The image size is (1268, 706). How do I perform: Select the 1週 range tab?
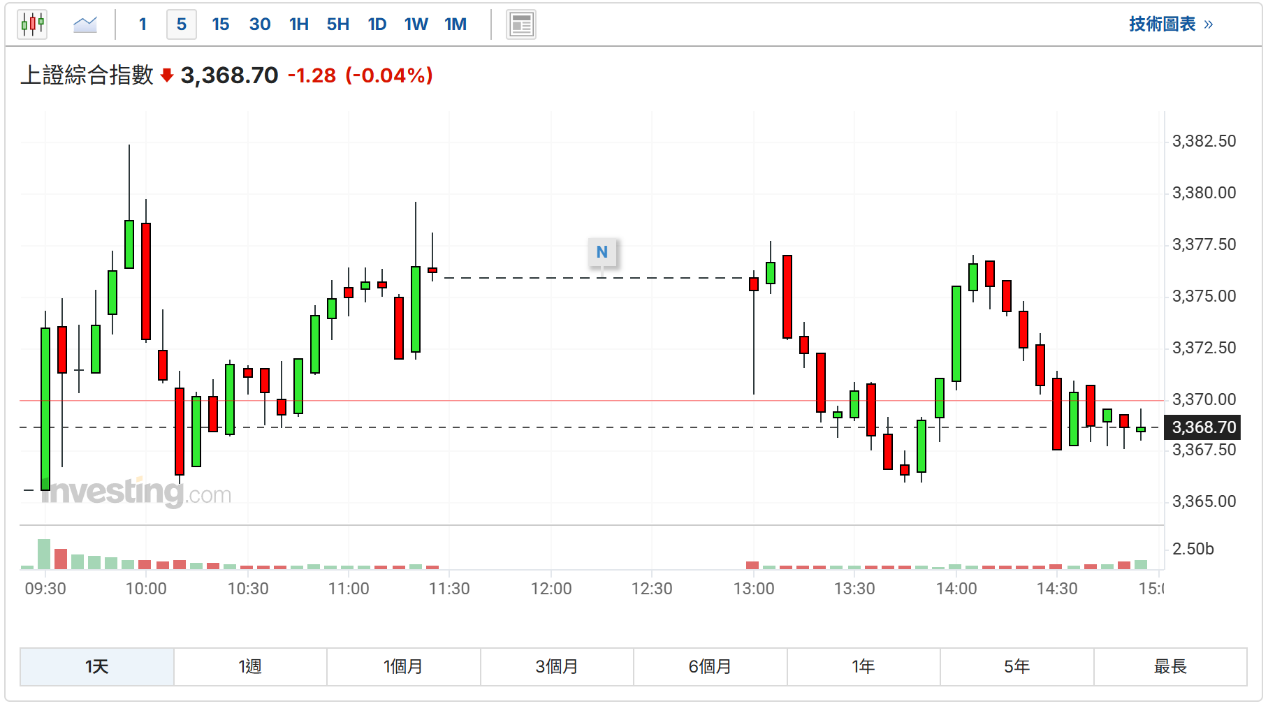point(250,667)
